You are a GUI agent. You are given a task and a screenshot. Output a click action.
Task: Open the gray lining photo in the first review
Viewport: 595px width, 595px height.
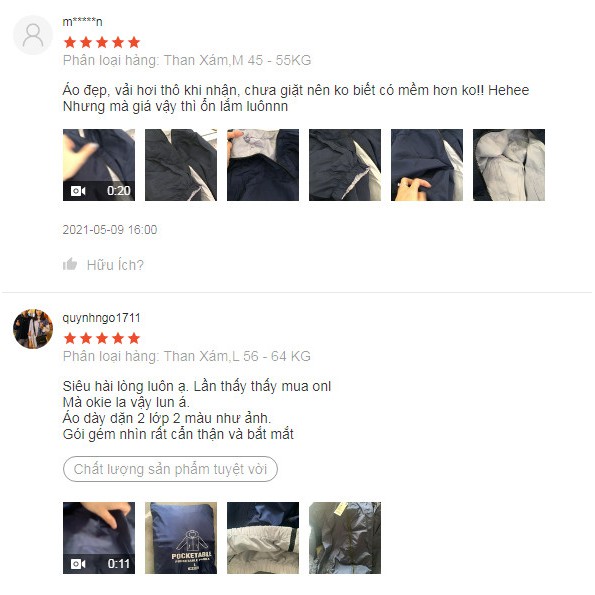[x=509, y=165]
